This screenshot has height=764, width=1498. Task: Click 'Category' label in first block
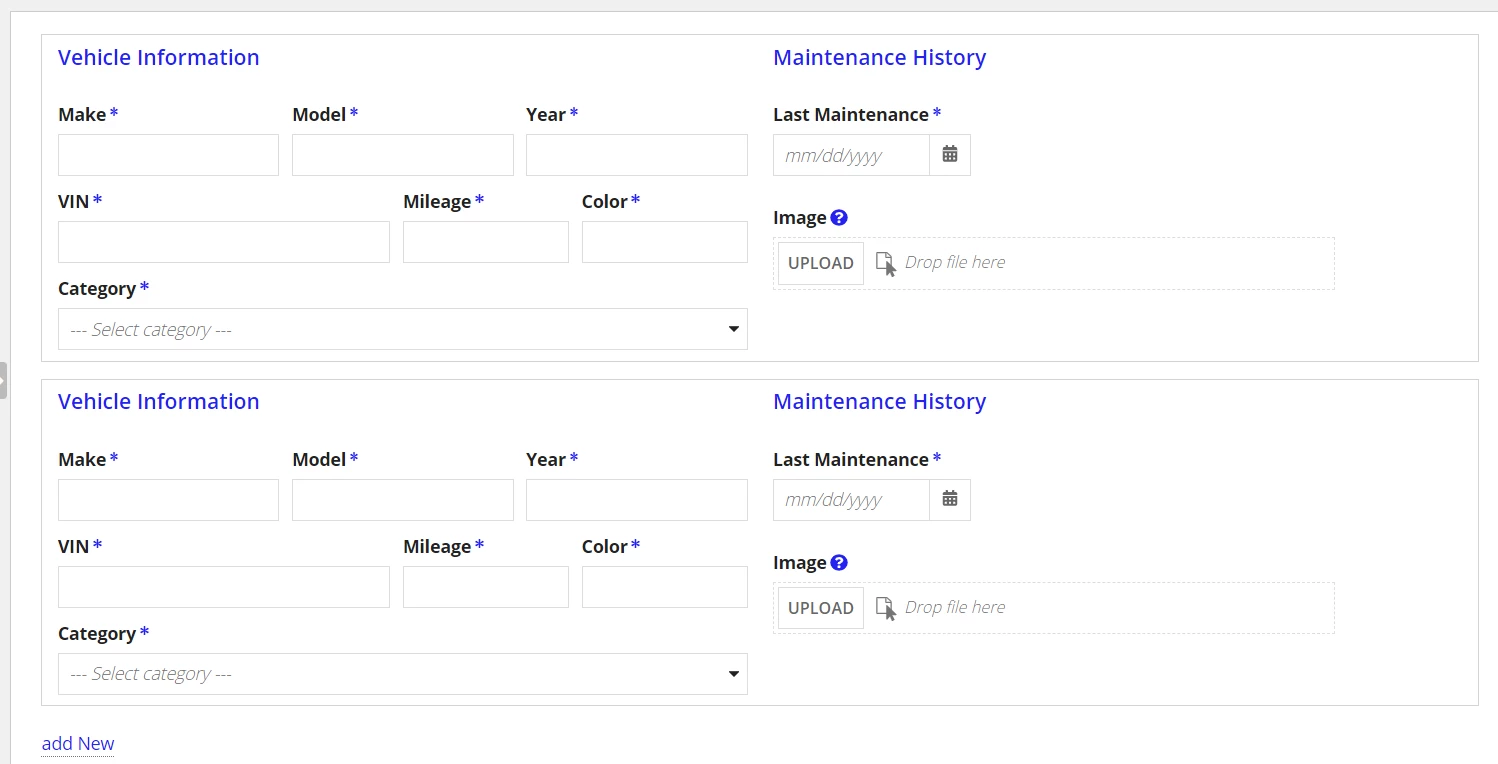tap(97, 289)
